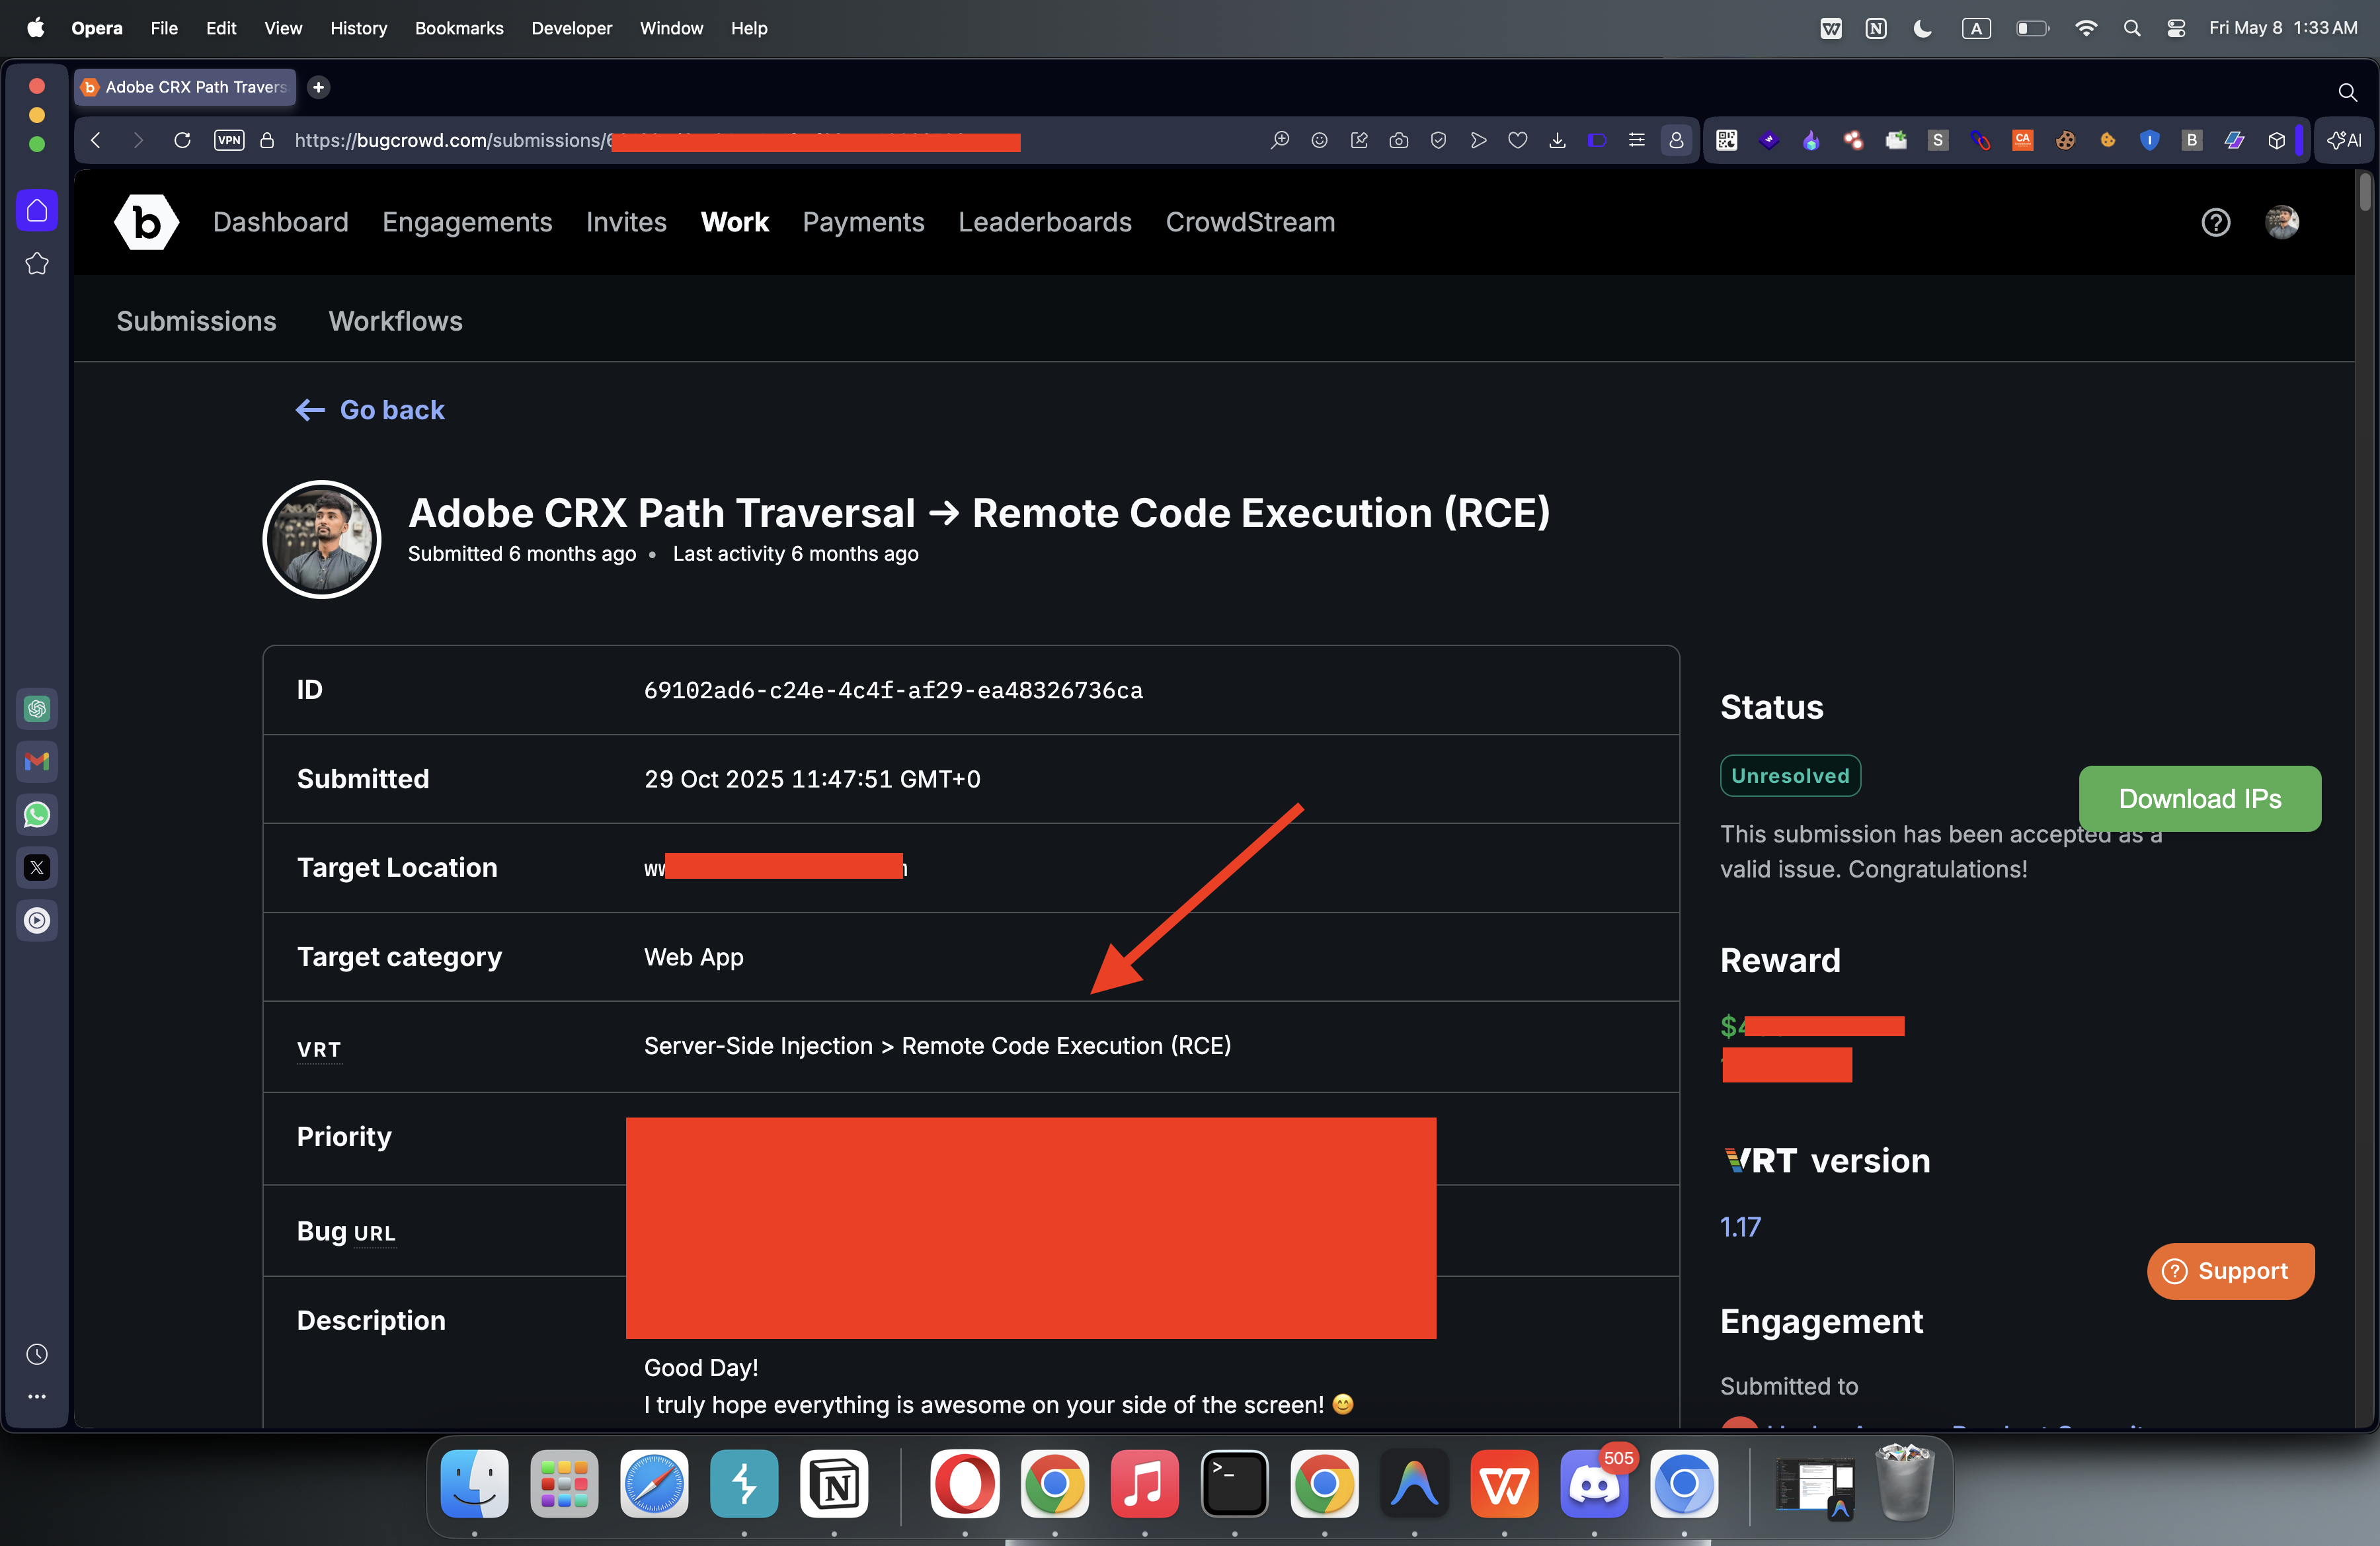The image size is (2380, 1546).
Task: Open Spotlight search in macOS menu bar
Action: 2131,28
